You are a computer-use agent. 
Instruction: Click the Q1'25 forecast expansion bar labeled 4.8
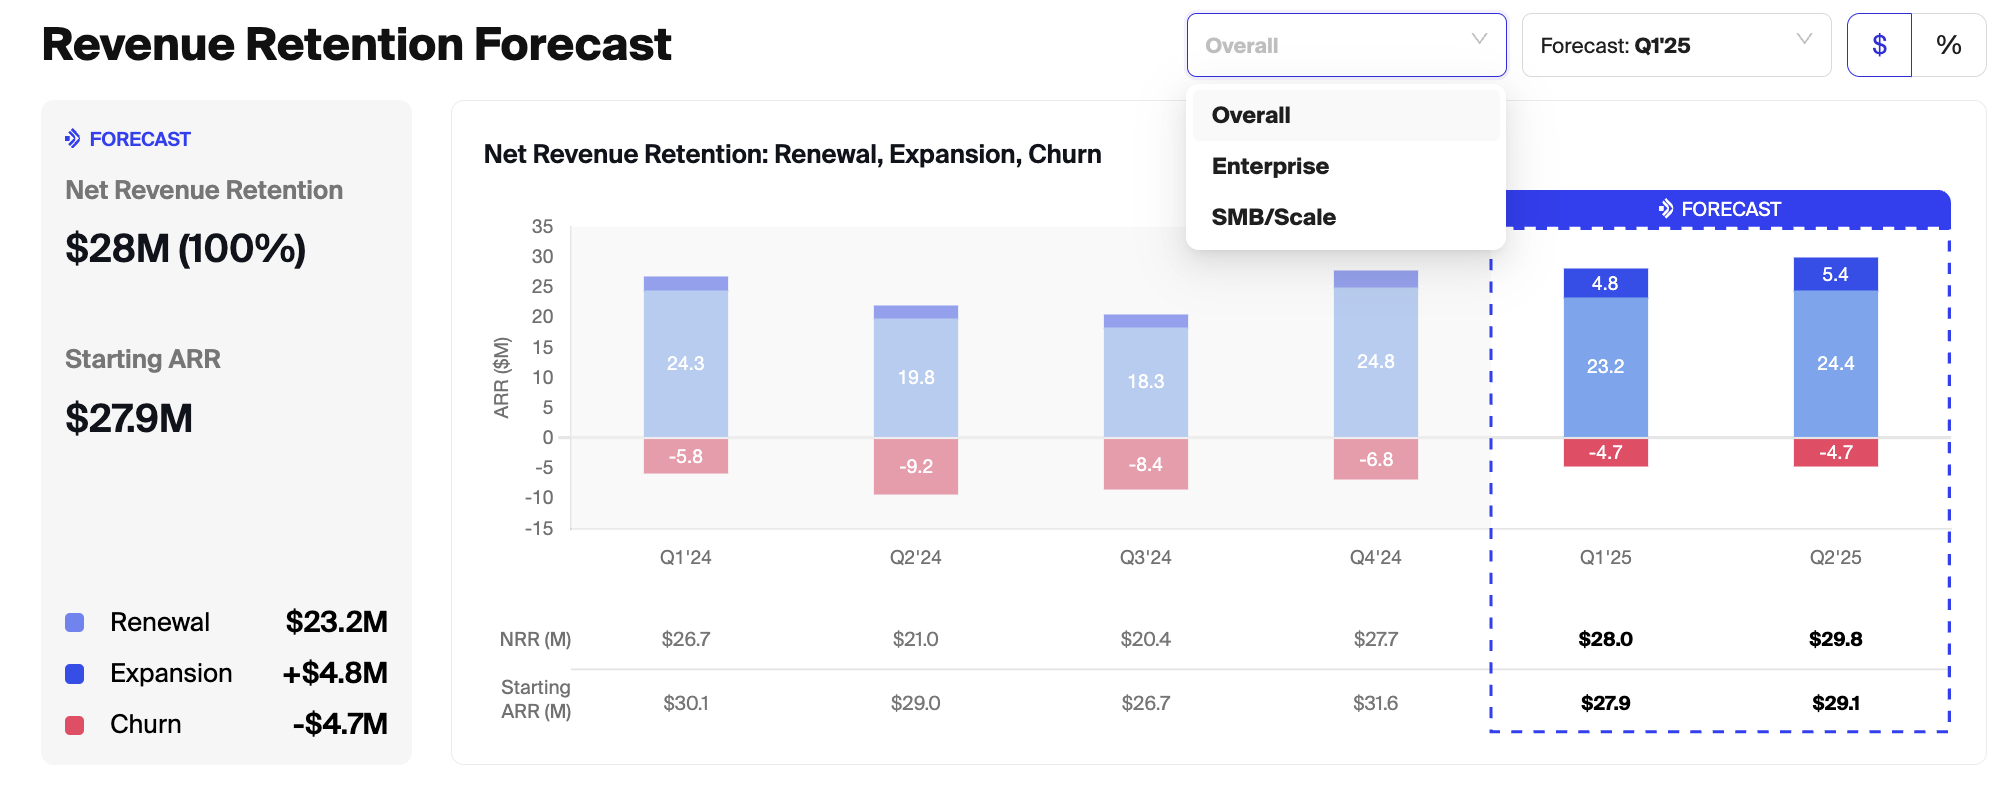[1605, 283]
